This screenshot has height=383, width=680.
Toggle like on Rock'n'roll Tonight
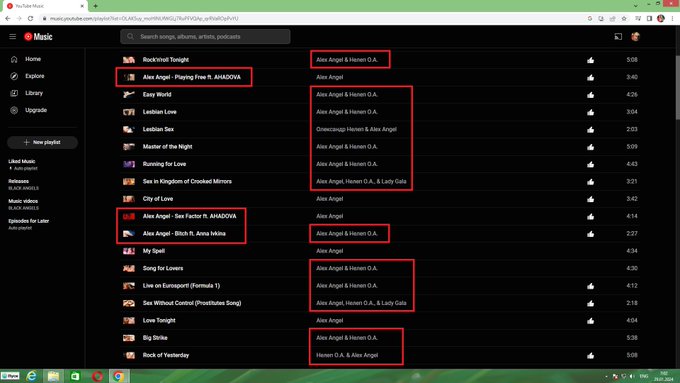click(x=590, y=60)
